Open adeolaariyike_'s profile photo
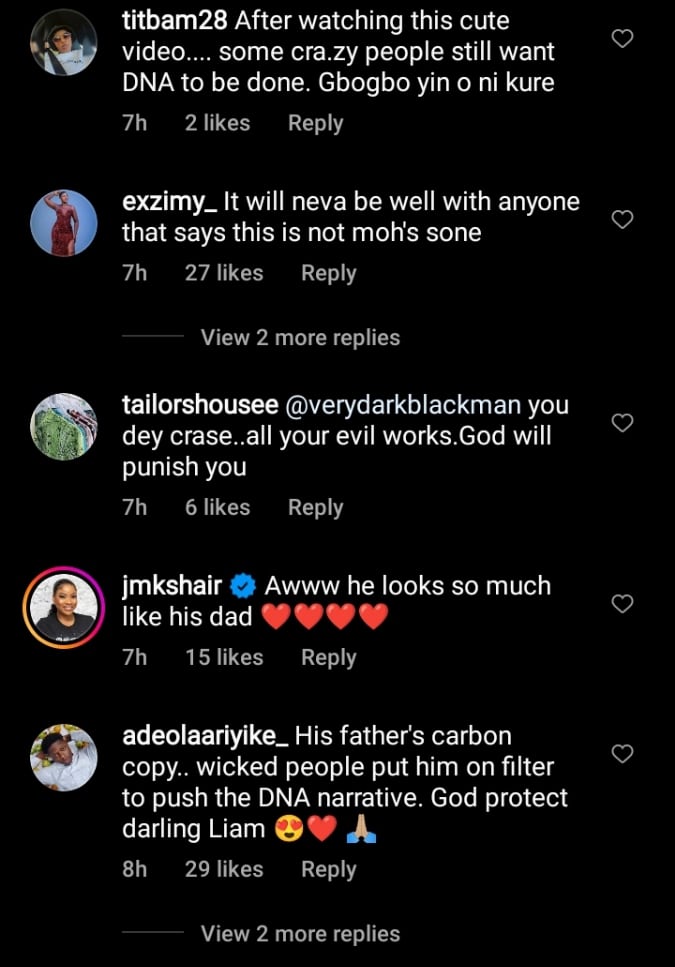The height and width of the screenshot is (967, 675). 64,758
